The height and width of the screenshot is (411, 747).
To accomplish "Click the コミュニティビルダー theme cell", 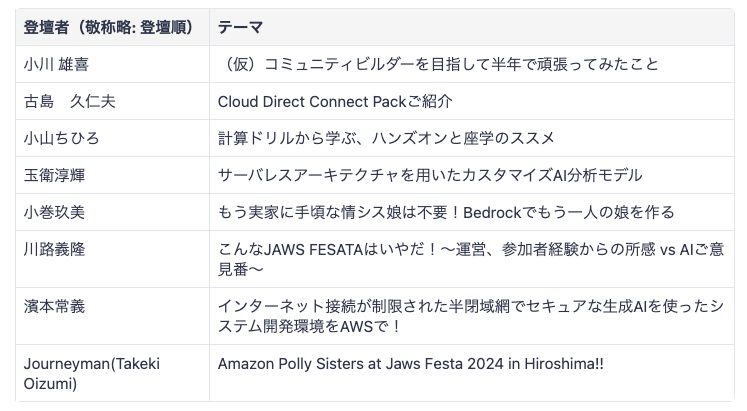I will [472, 64].
